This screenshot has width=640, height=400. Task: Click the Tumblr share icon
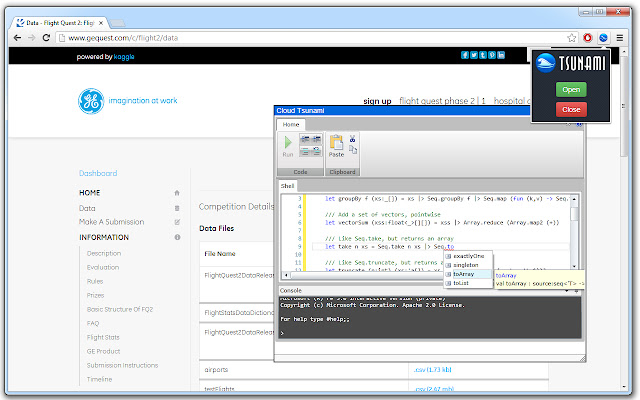pyautogui.click(x=483, y=55)
